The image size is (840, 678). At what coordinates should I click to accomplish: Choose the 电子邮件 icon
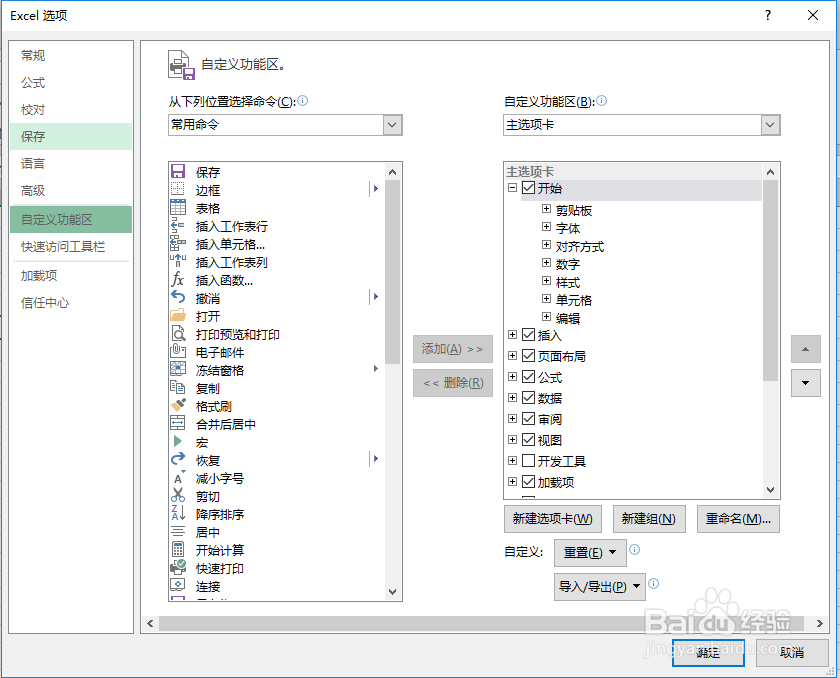178,351
